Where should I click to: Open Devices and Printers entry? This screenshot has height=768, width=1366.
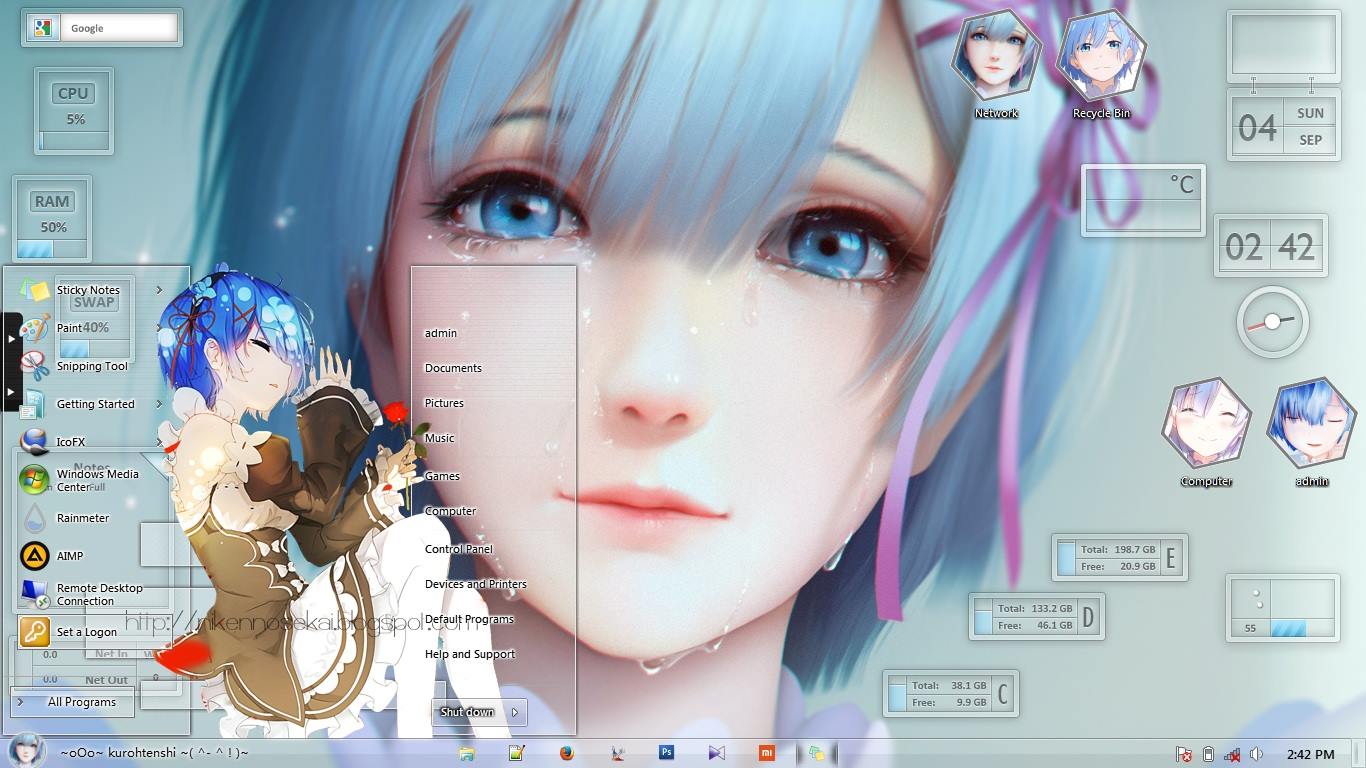[x=475, y=584]
